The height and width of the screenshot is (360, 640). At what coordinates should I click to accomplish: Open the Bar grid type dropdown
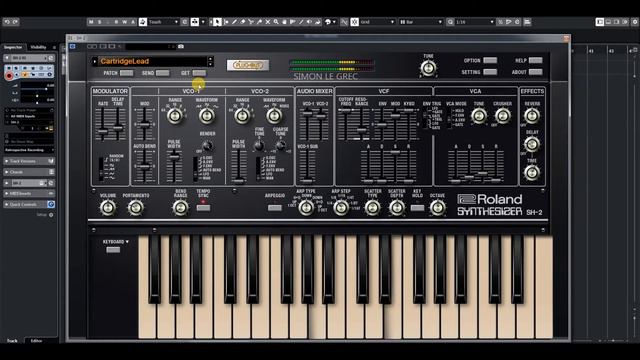coord(421,22)
